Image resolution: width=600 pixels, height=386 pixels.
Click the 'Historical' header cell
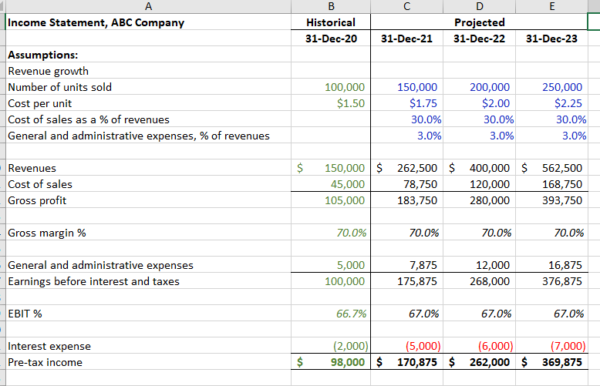coord(331,22)
